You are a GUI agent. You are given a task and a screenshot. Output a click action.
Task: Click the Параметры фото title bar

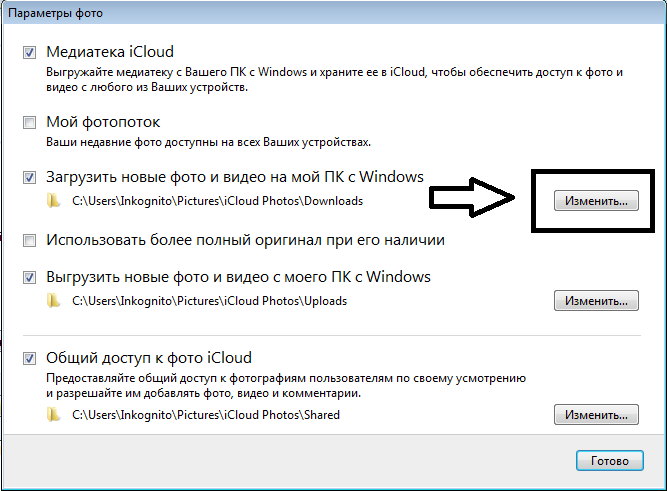[334, 13]
